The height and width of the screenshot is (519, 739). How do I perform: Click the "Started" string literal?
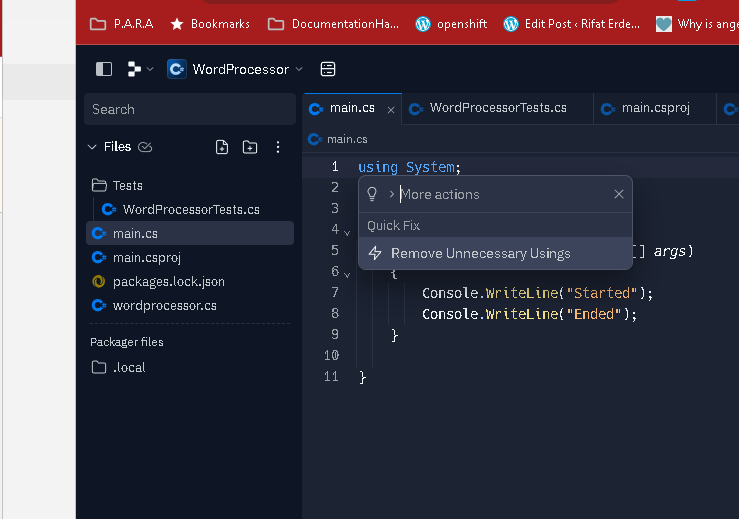pyautogui.click(x=602, y=293)
